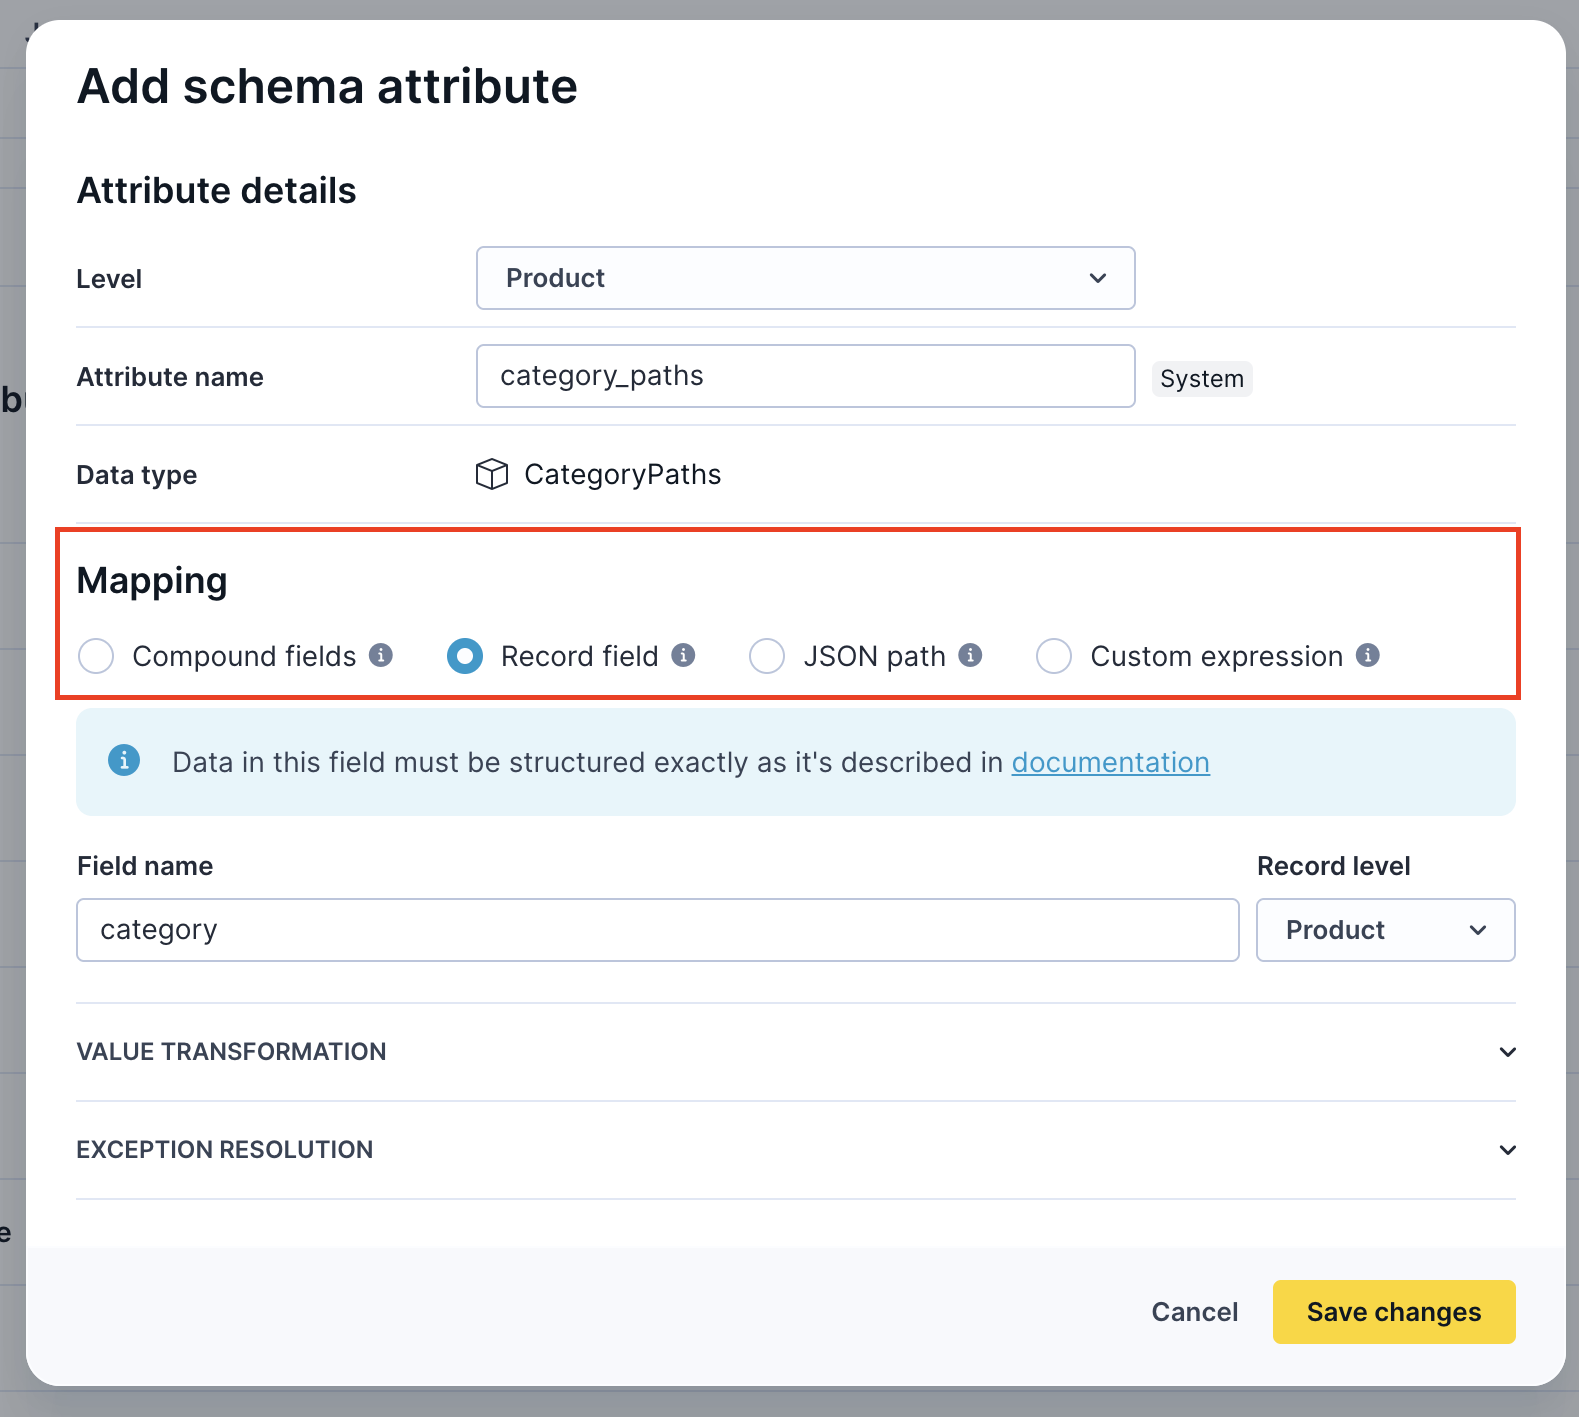The image size is (1579, 1417).
Task: Click the Attribute name input field
Action: 805,376
